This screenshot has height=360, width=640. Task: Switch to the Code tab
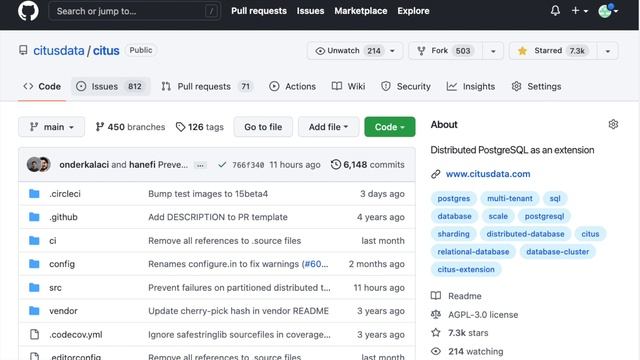point(42,87)
